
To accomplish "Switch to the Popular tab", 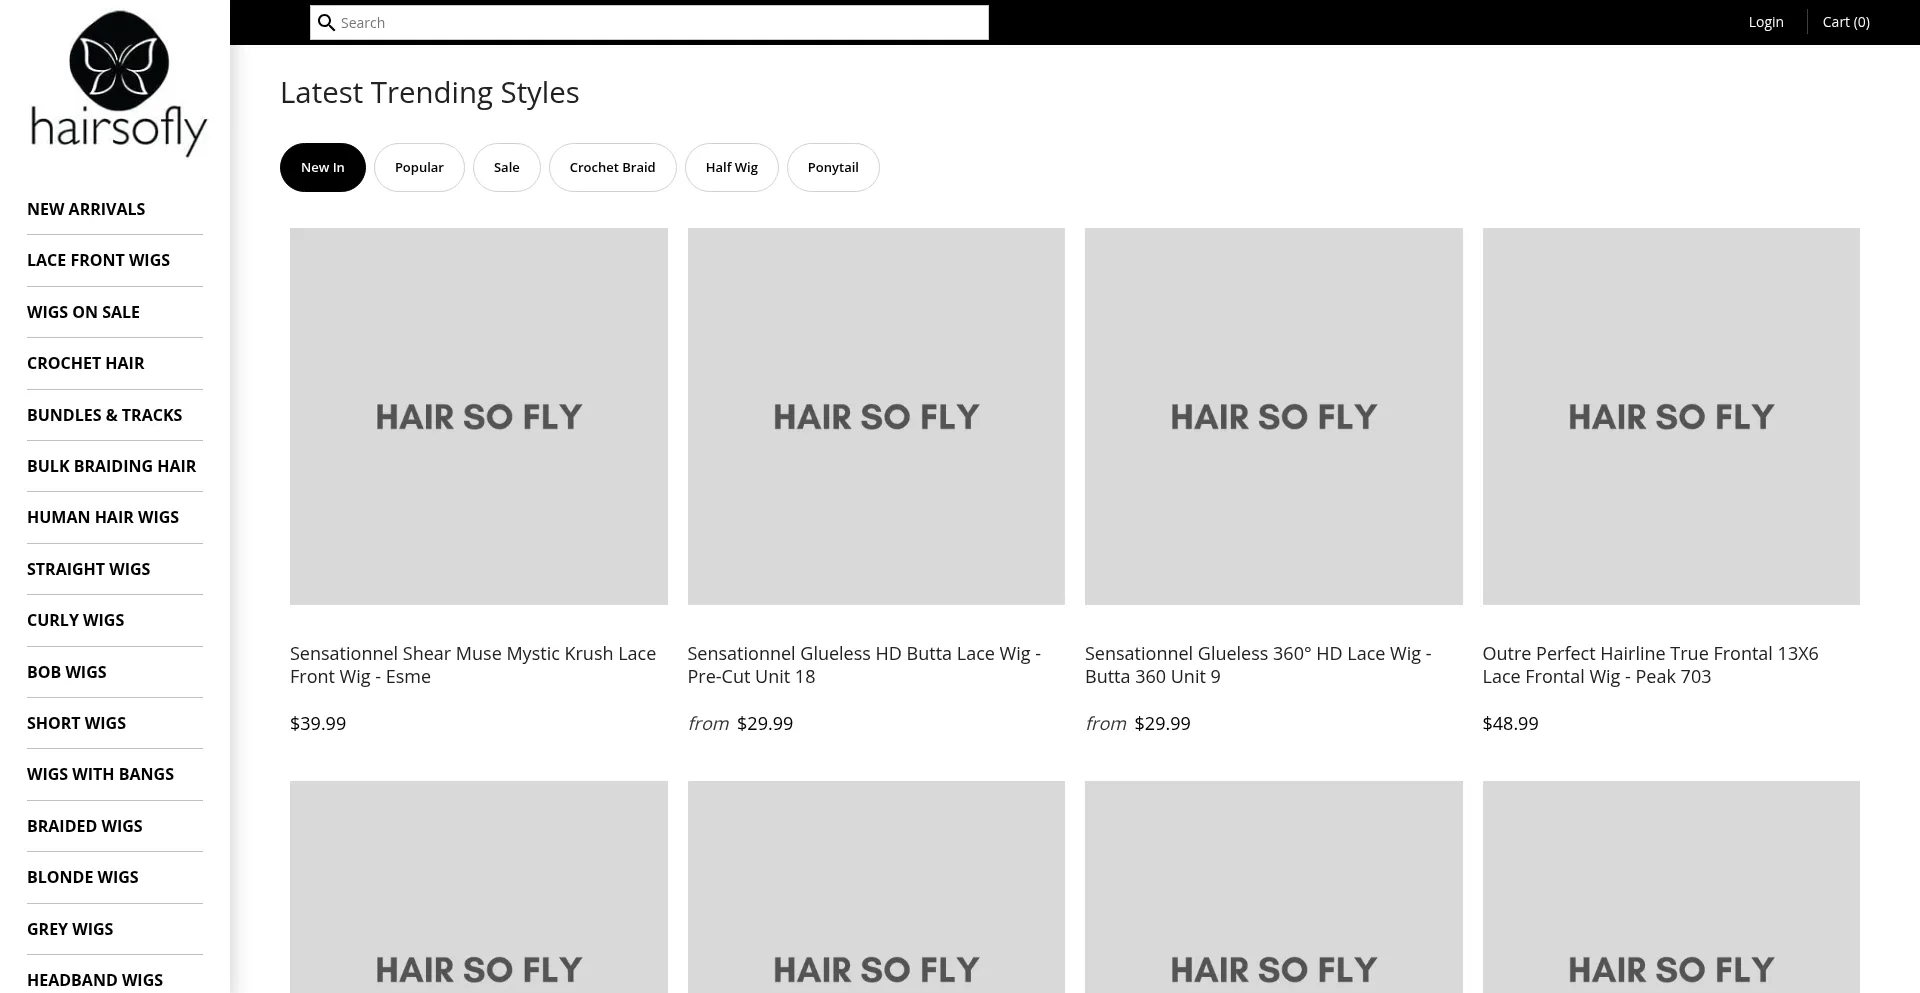I will point(419,167).
